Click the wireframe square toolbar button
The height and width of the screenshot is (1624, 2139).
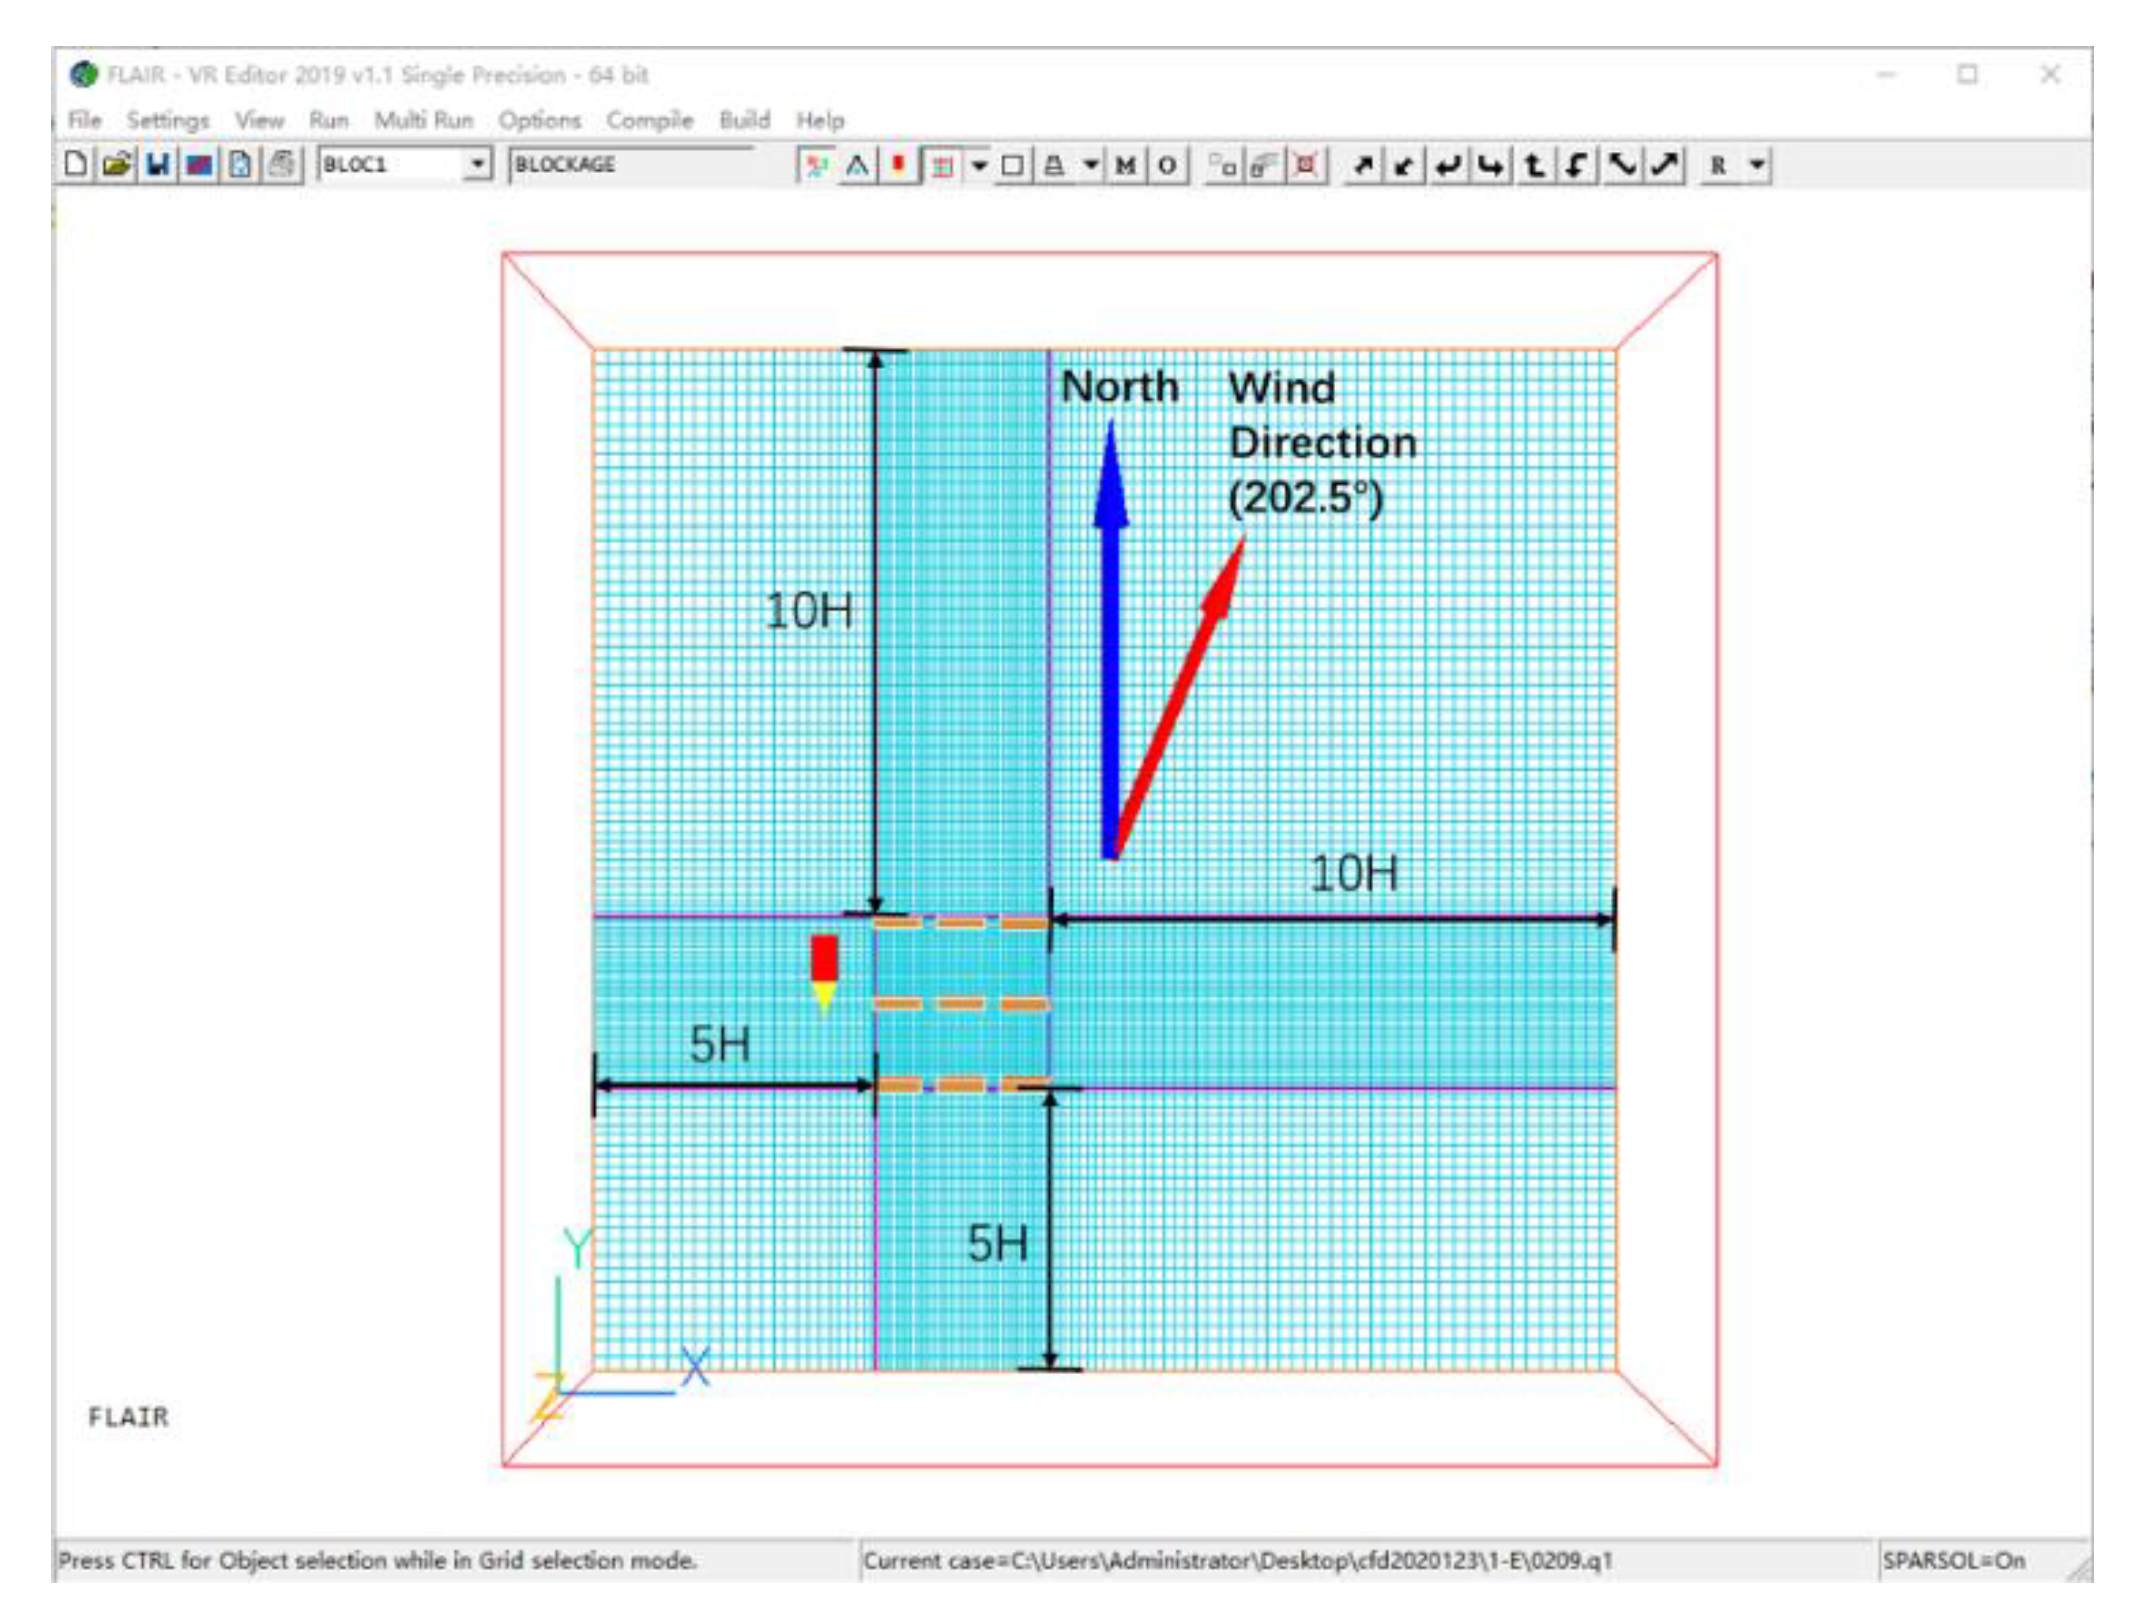coord(1012,166)
